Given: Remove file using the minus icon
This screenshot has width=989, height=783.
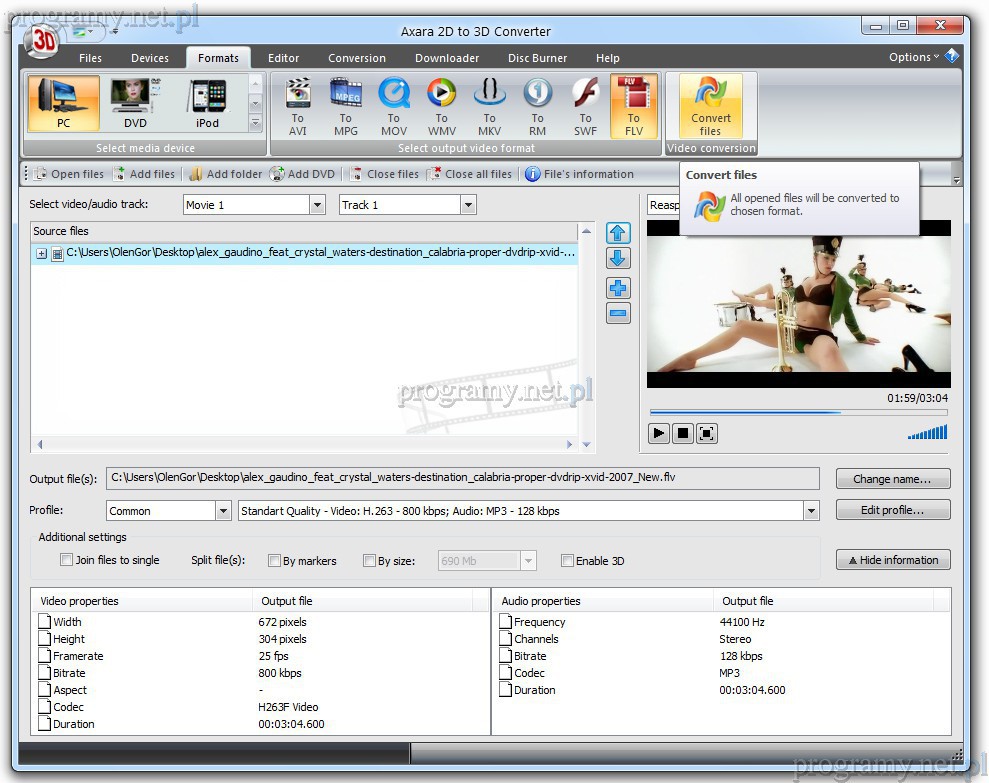Looking at the screenshot, I should (618, 313).
